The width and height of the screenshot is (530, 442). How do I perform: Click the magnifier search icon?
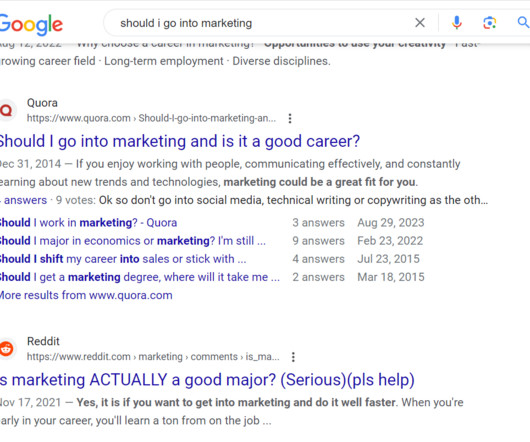(x=523, y=23)
